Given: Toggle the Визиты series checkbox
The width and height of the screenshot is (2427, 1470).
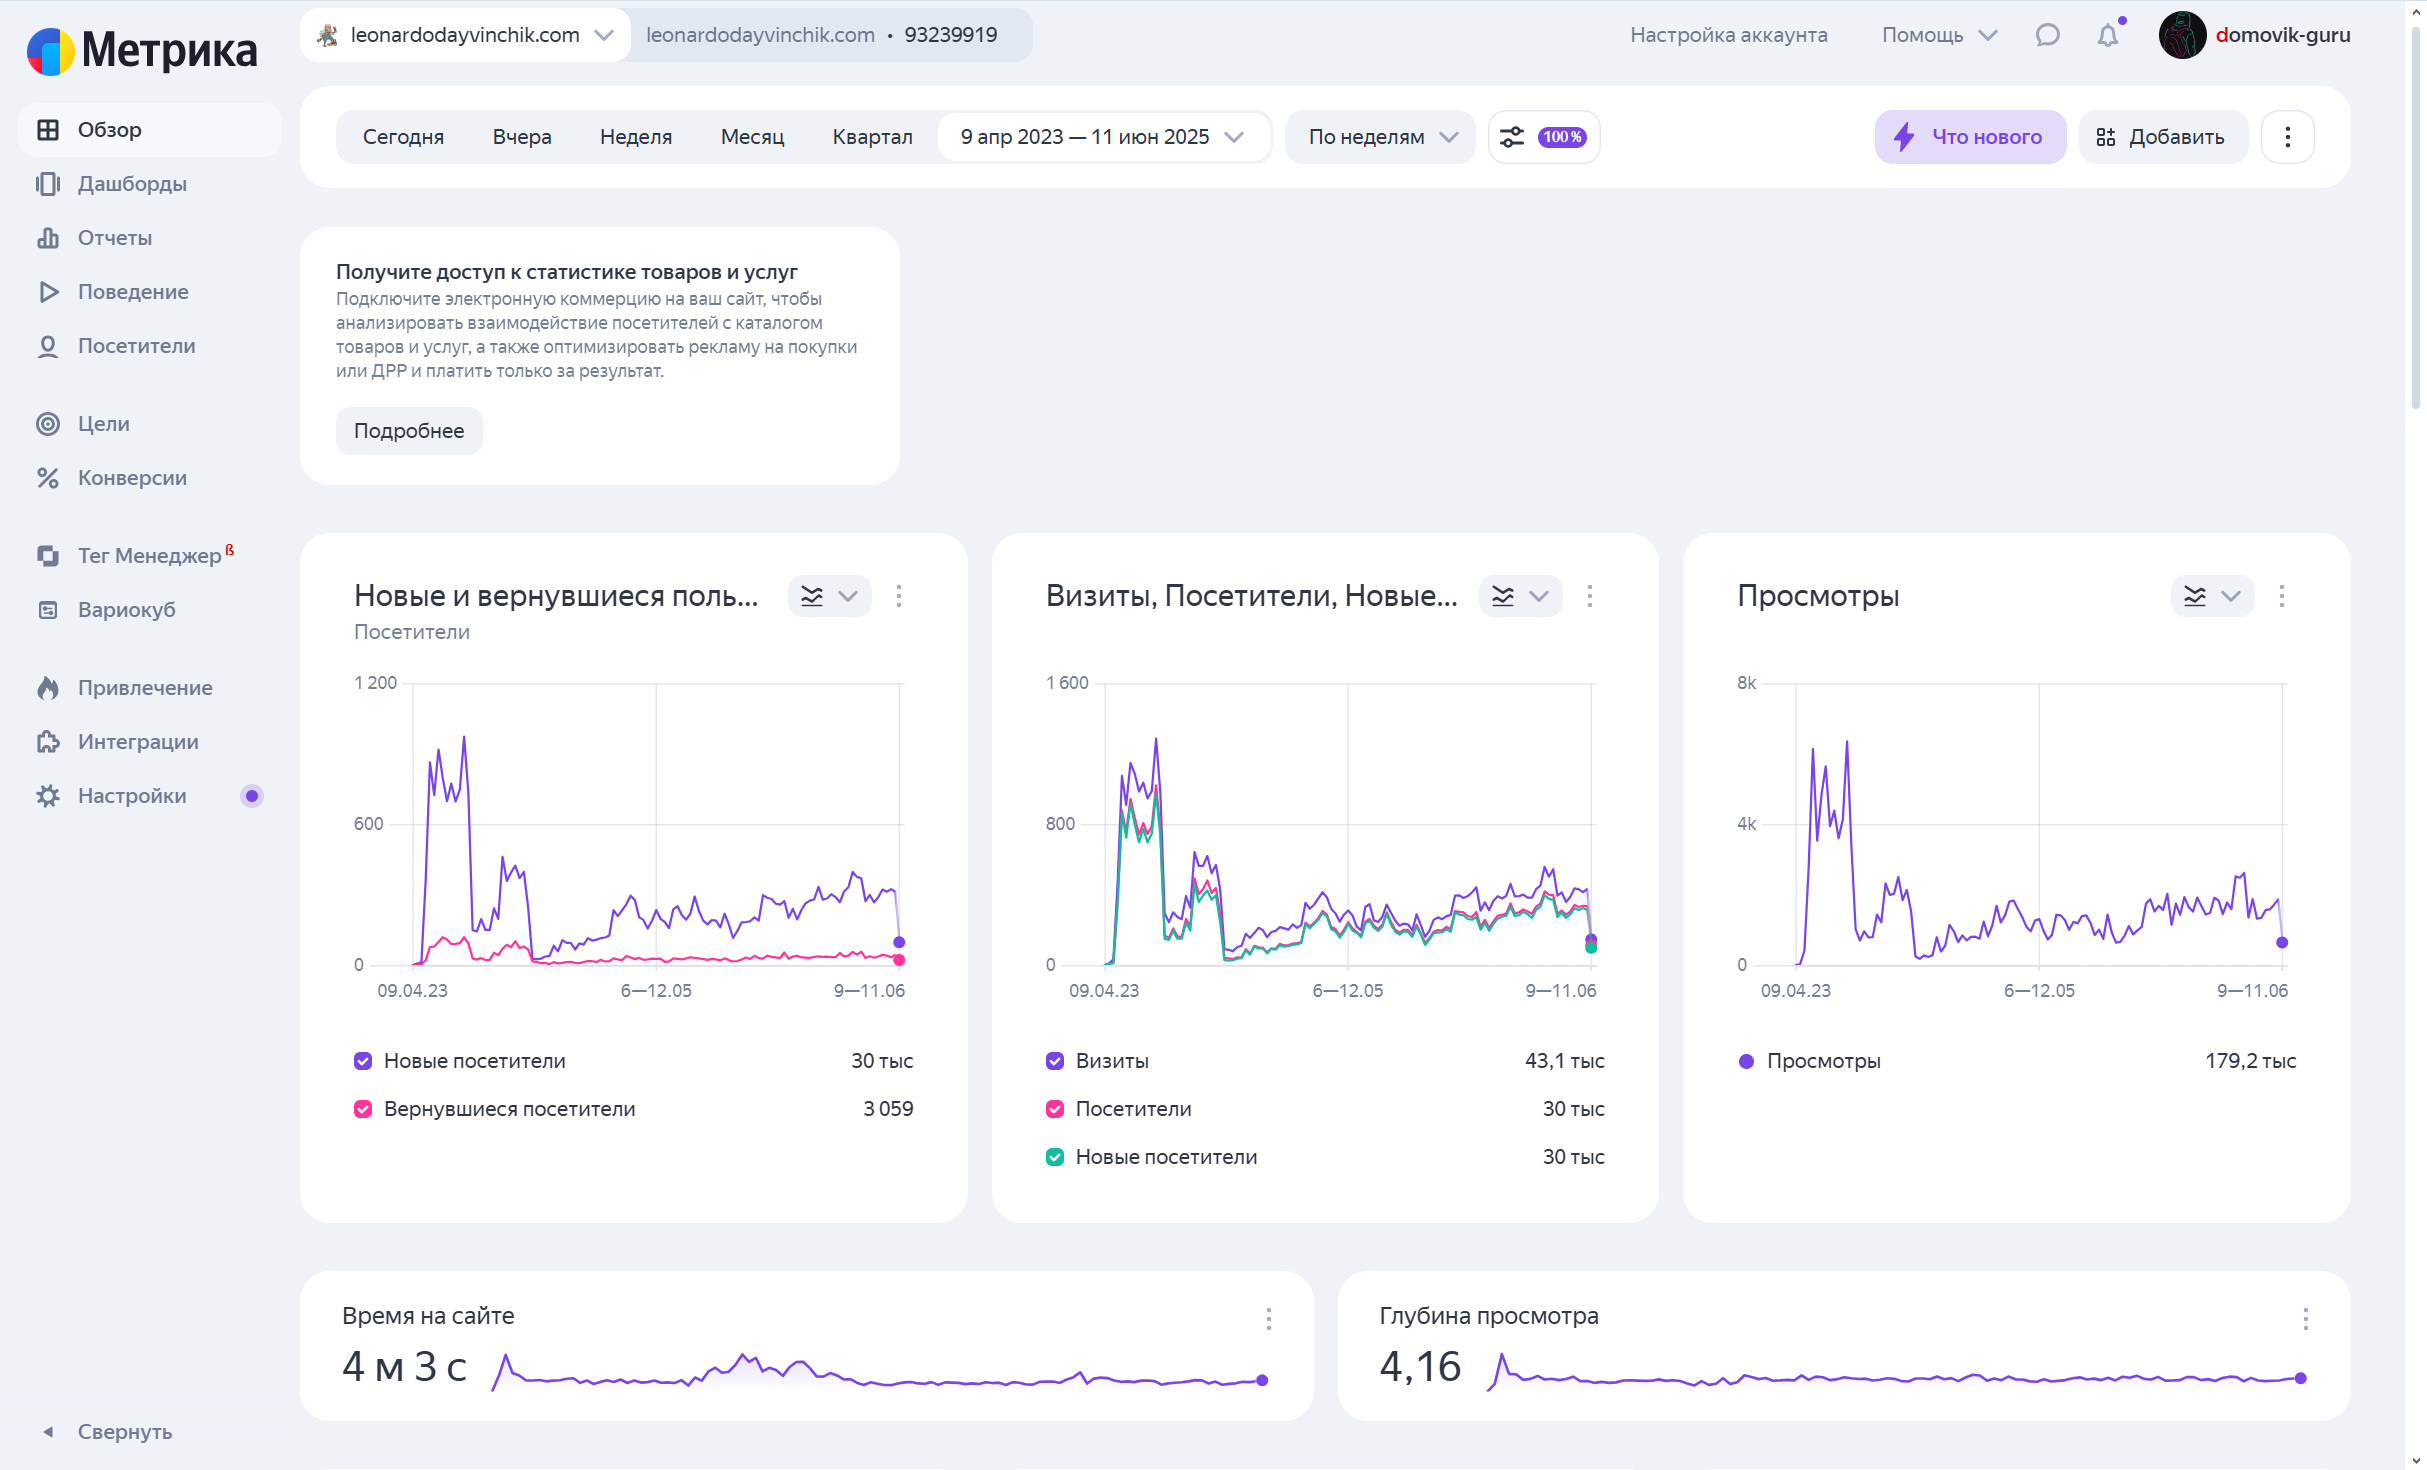Looking at the screenshot, I should pos(1055,1061).
